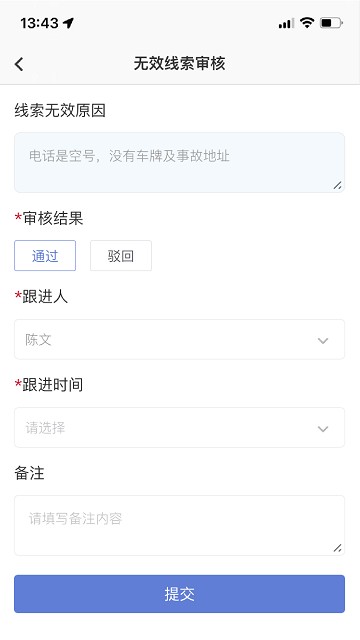Tap the Wi-Fi status icon
This screenshot has height=640, width=360.
[x=307, y=23]
